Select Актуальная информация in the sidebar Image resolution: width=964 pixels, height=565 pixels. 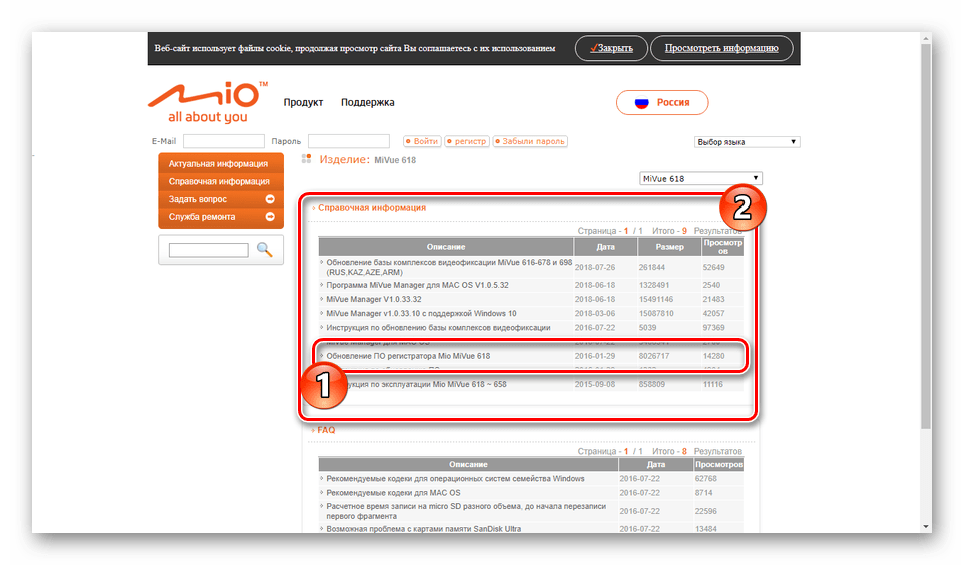(x=218, y=163)
